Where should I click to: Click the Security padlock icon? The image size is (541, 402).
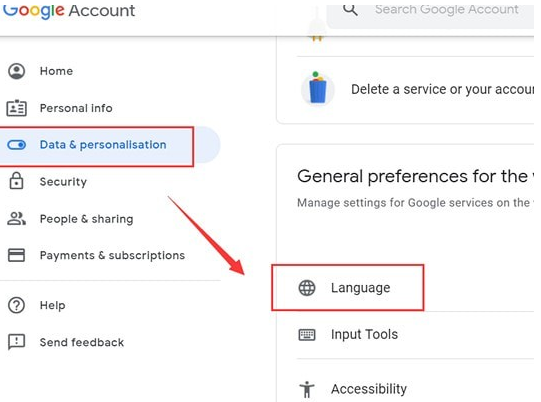click(16, 181)
